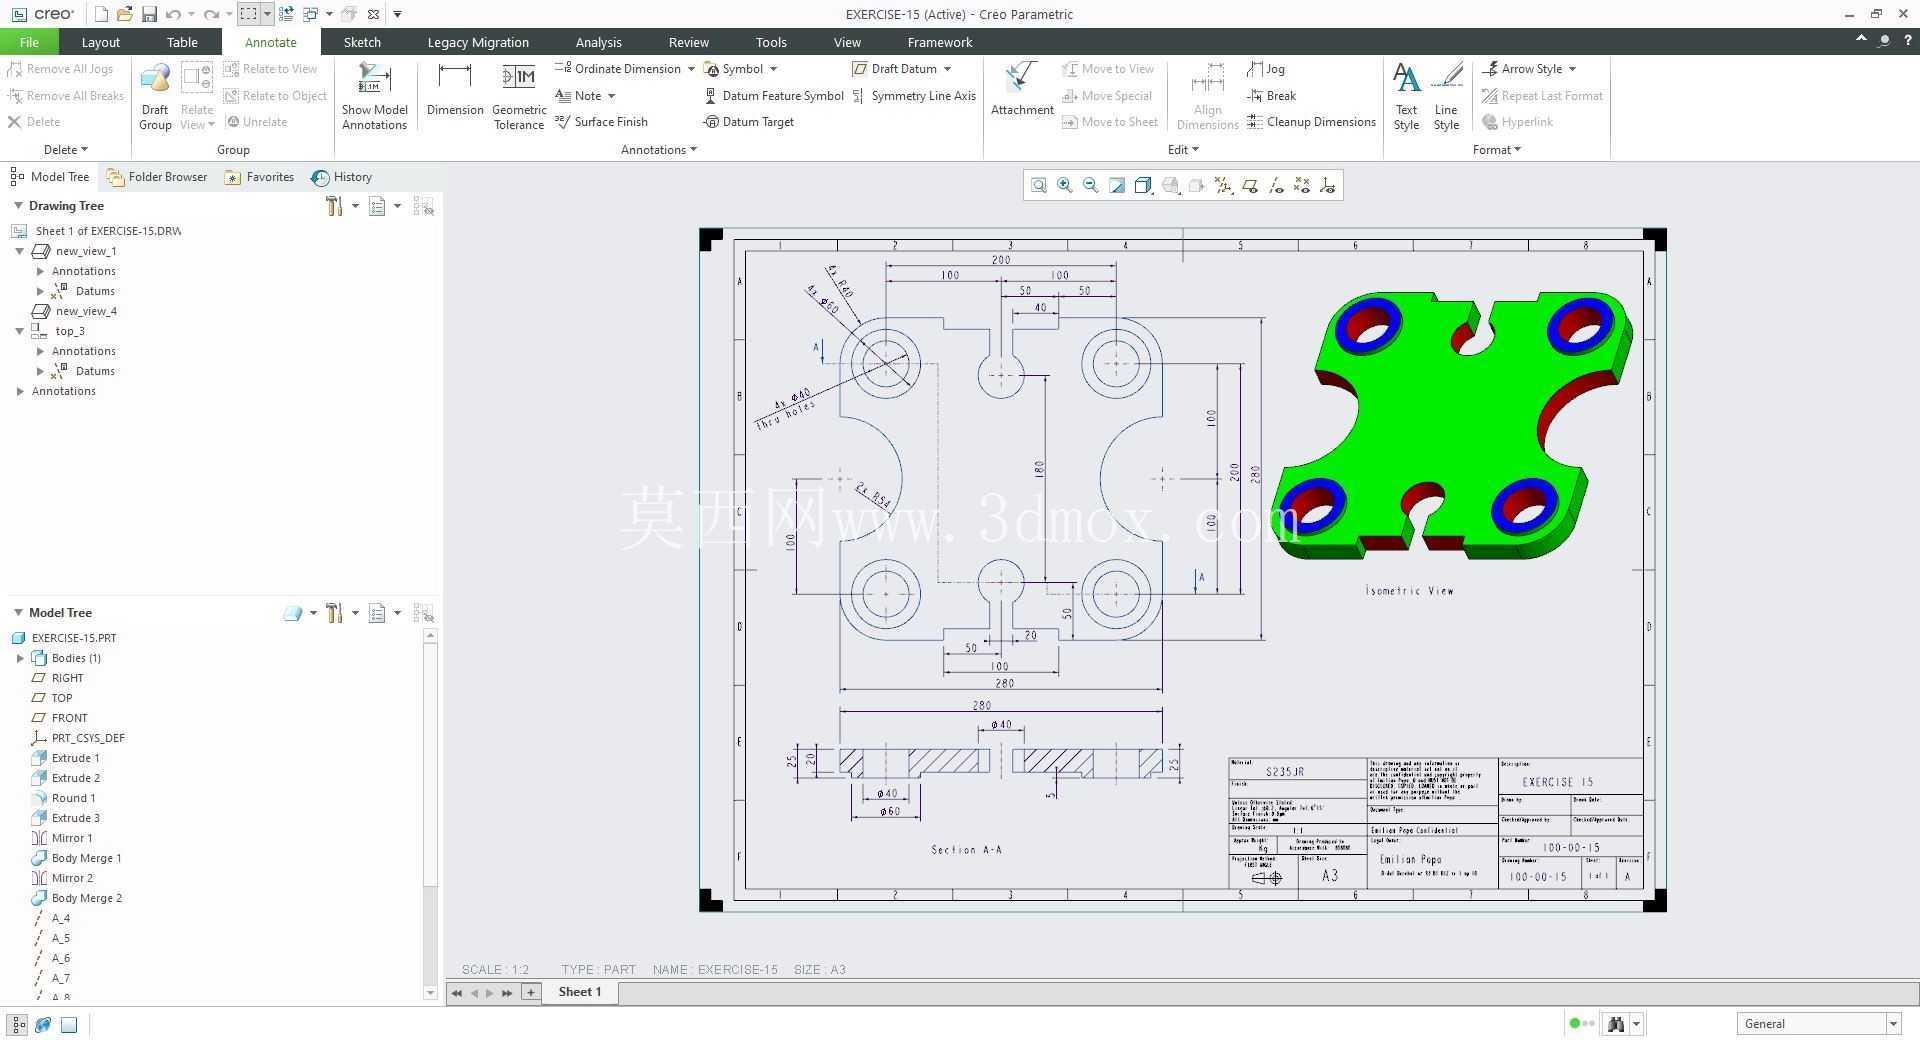This screenshot has width=1920, height=1040.
Task: Toggle model tree display icon in status bar
Action: click(18, 1024)
